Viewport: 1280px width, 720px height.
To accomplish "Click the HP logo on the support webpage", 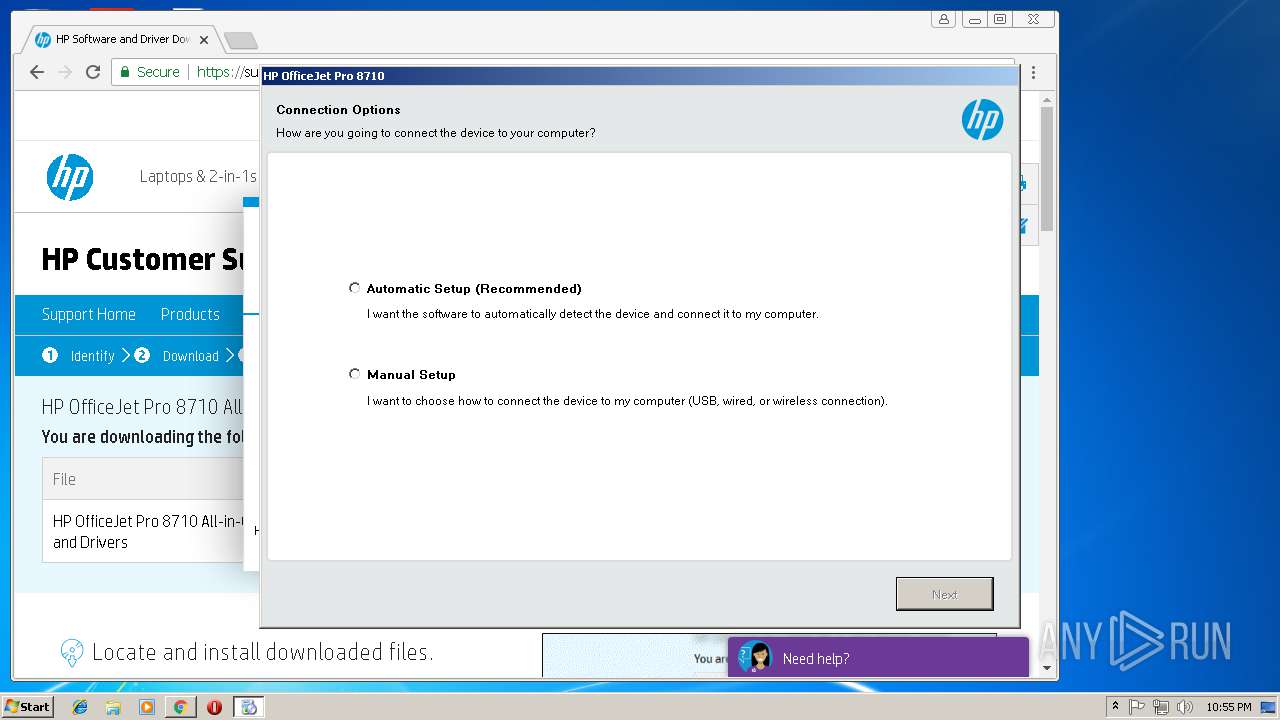I will coord(70,177).
